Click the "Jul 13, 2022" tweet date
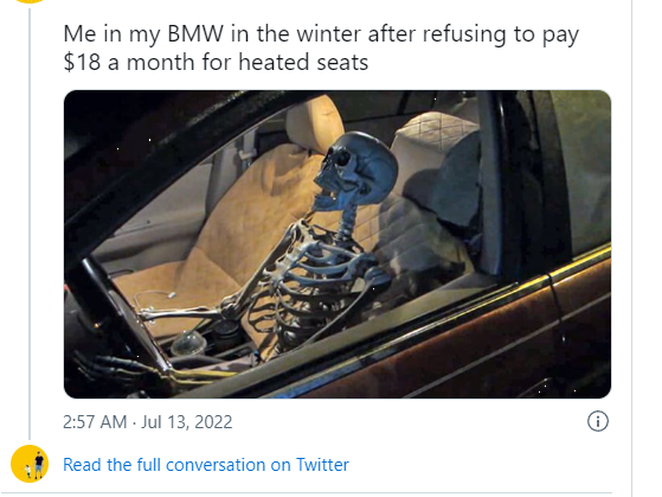This screenshot has height=497, width=662. [x=186, y=422]
